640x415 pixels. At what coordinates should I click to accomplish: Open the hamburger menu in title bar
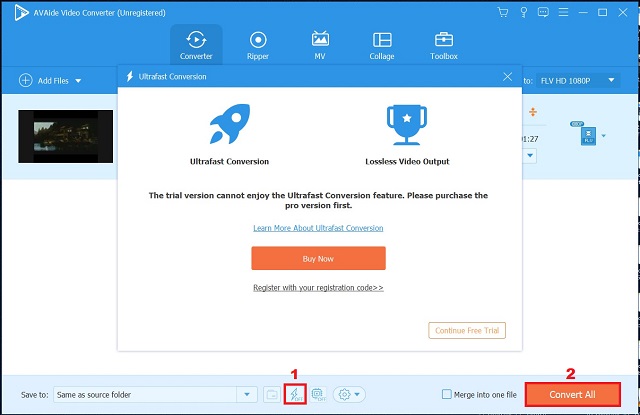[563, 13]
